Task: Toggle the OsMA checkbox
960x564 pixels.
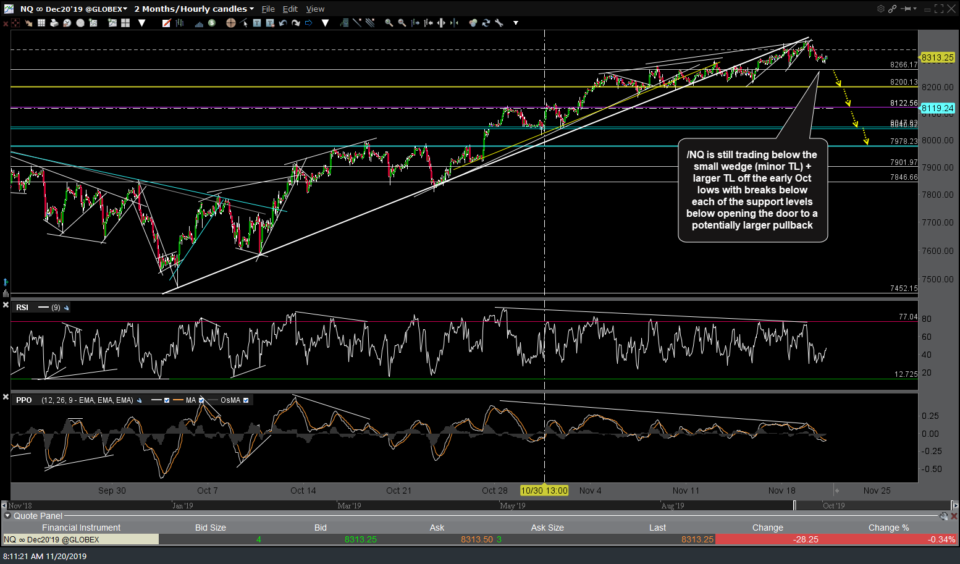Action: pyautogui.click(x=246, y=400)
